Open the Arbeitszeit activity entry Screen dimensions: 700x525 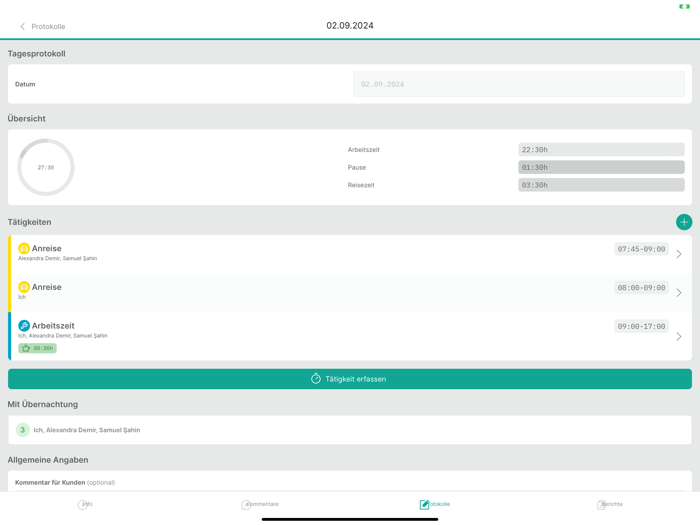click(x=350, y=336)
